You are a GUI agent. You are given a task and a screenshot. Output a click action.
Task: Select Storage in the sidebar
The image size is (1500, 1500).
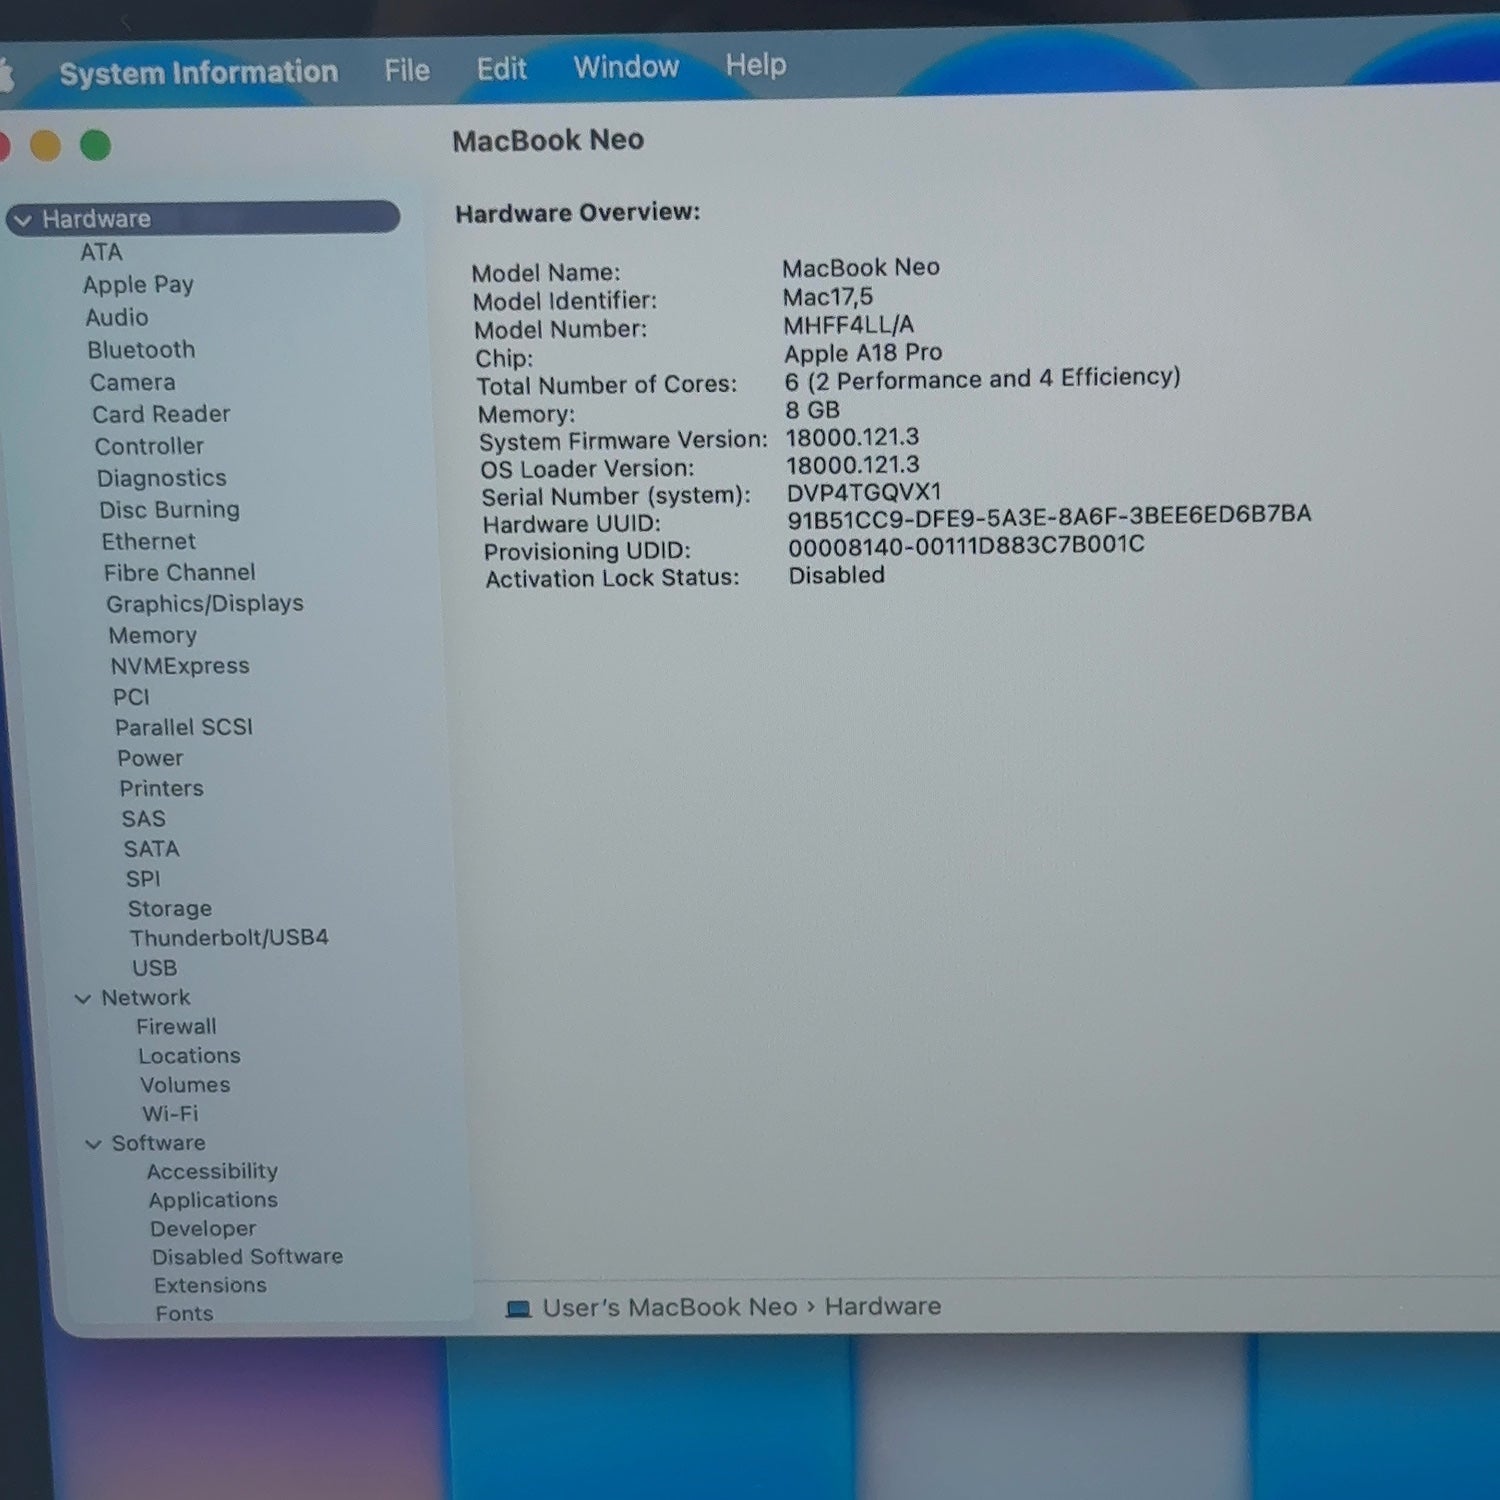coord(169,909)
